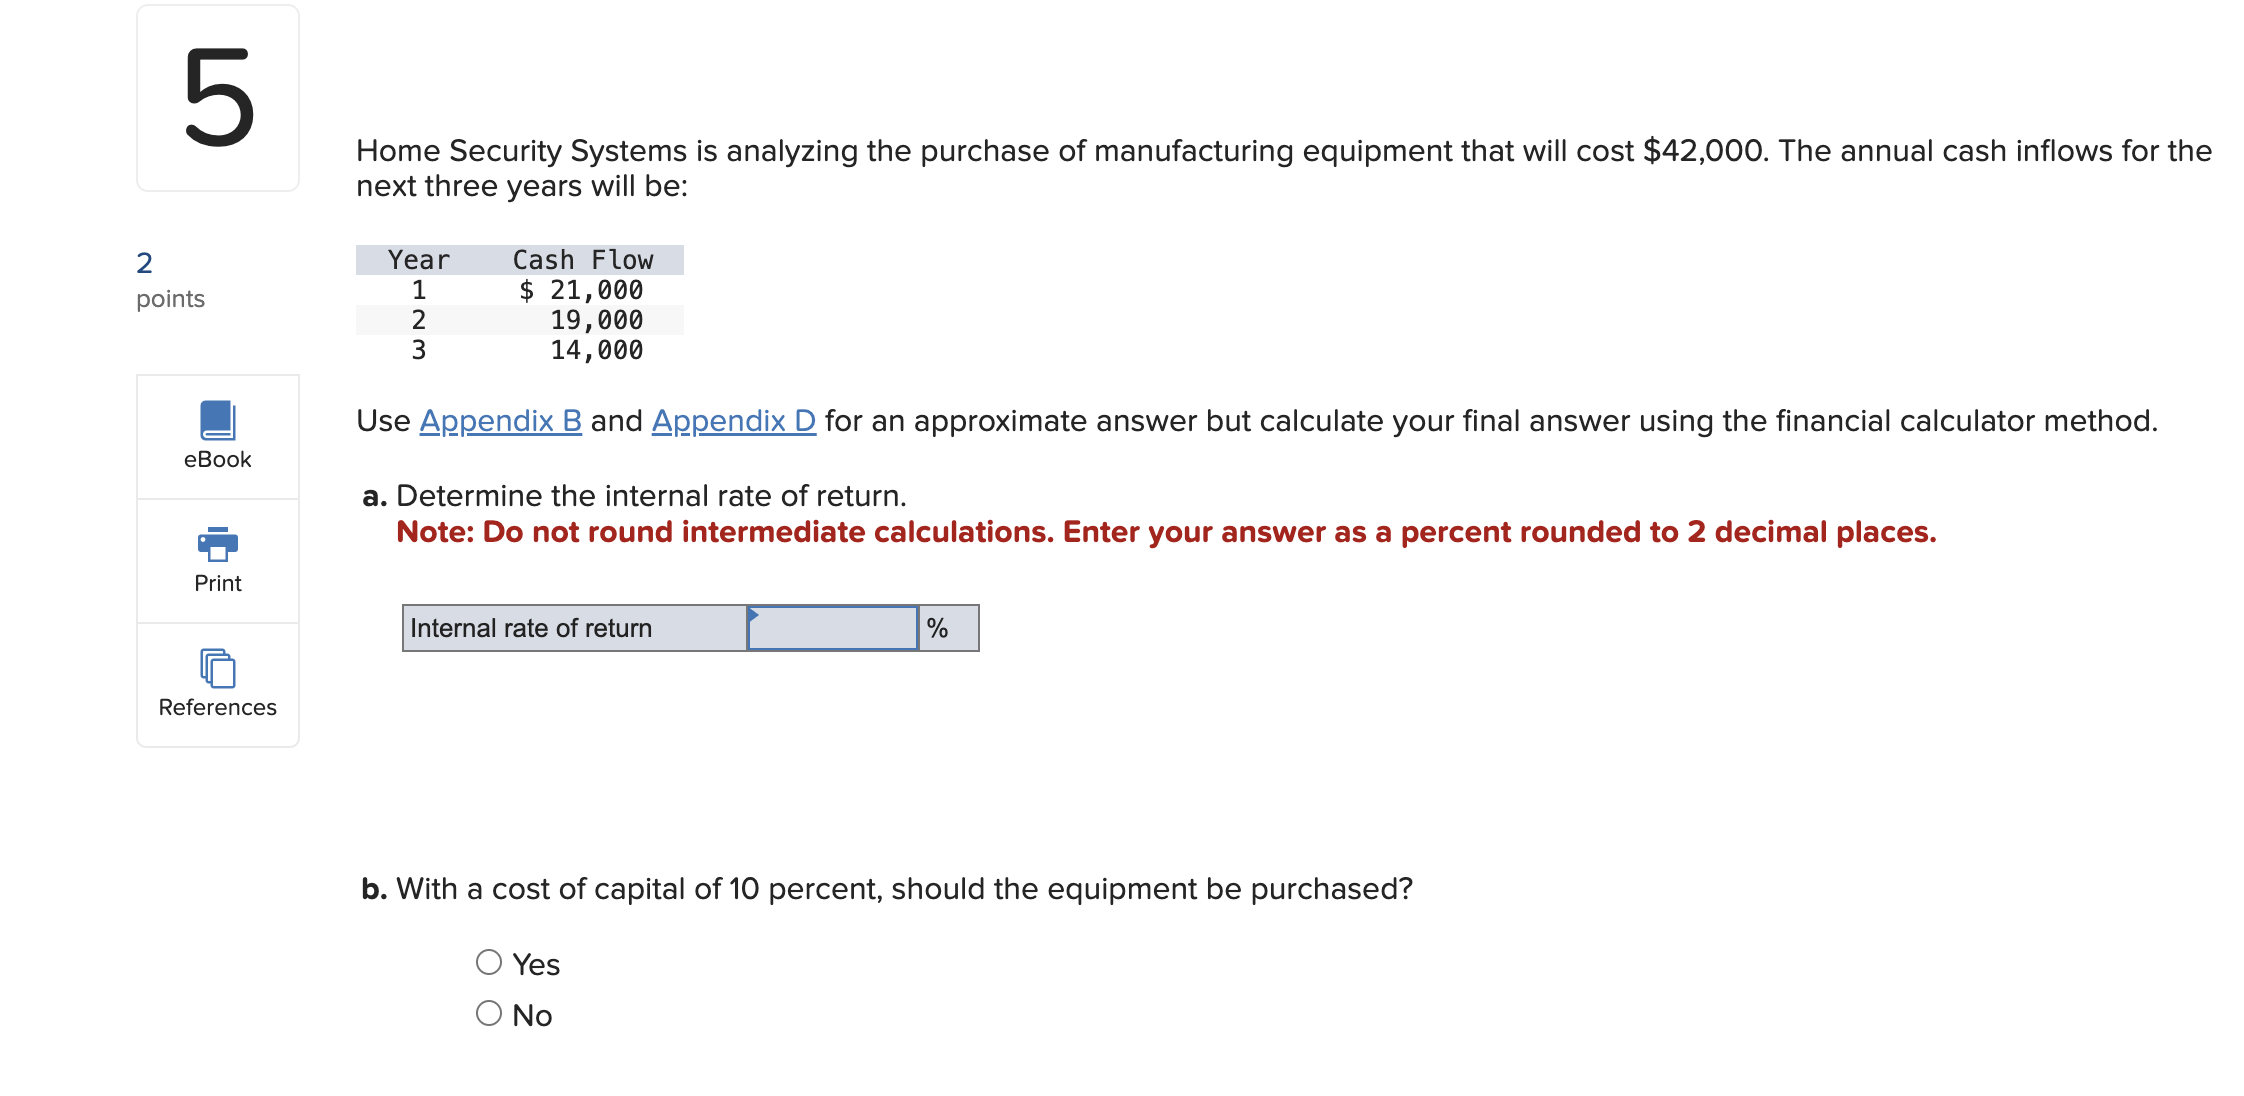This screenshot has width=2244, height=1096.
Task: Select the No radio button
Action: (x=489, y=1013)
